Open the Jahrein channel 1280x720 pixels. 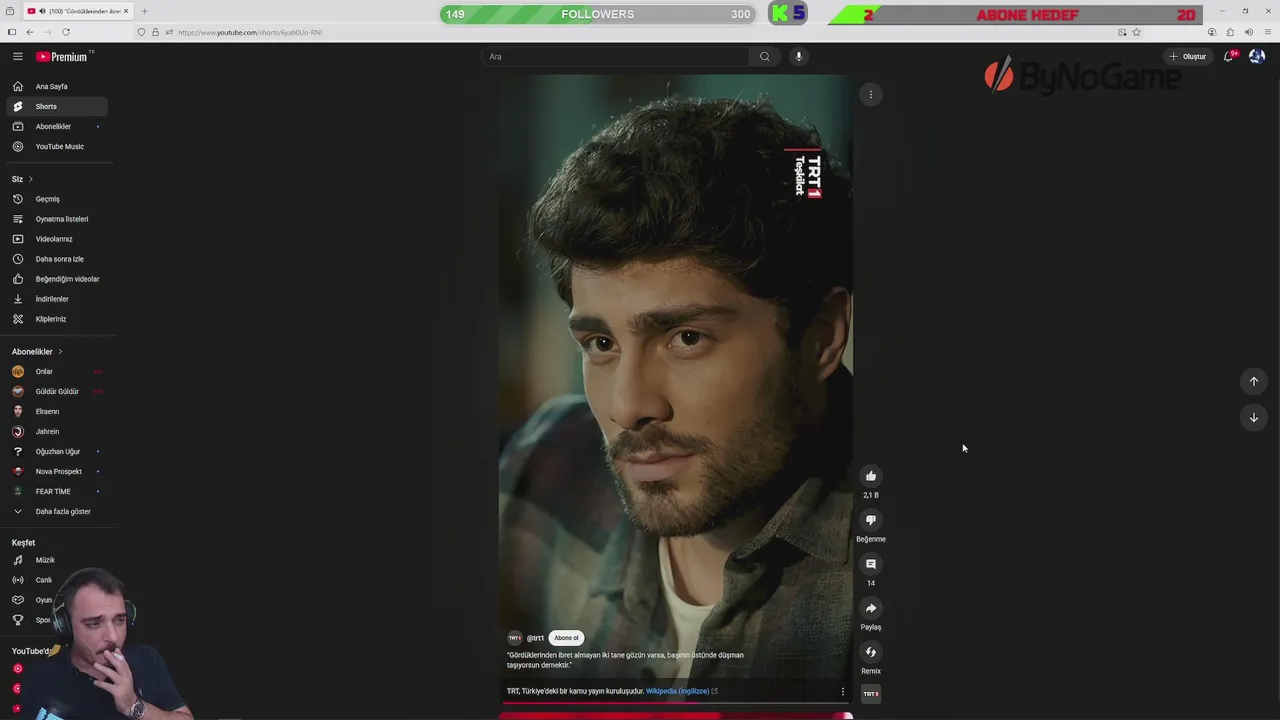pos(57,432)
